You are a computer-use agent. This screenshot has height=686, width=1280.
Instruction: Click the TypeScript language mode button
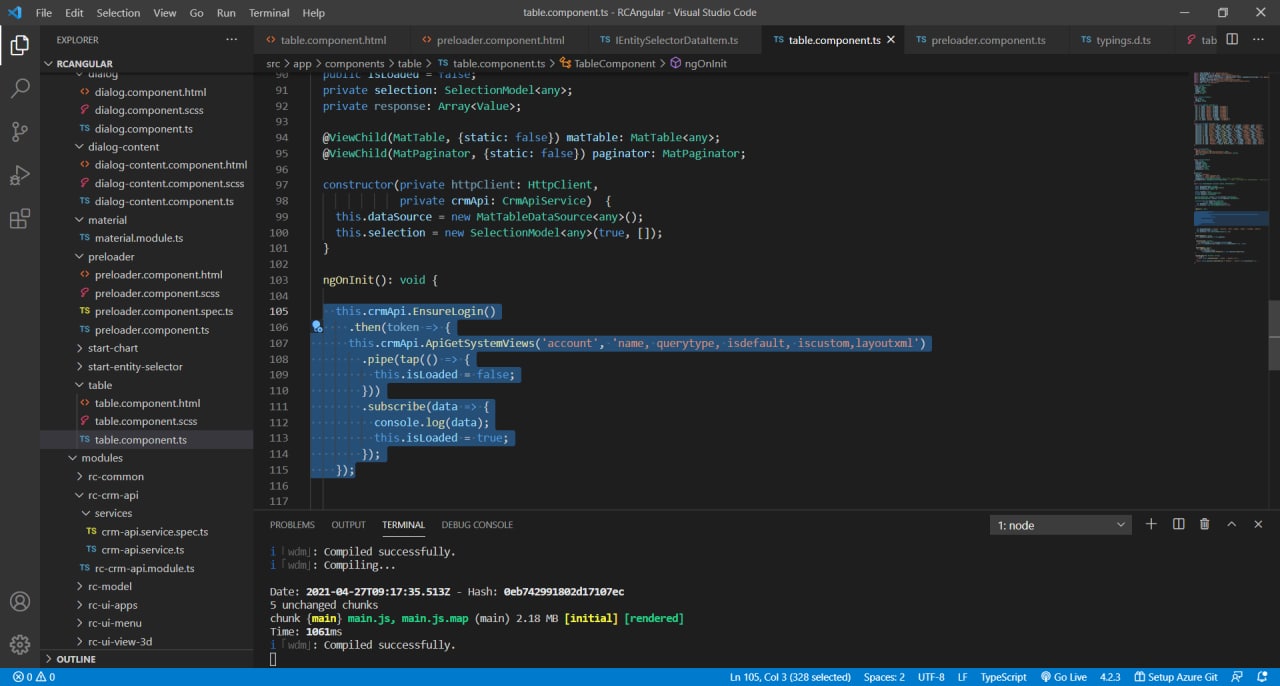[1003, 677]
